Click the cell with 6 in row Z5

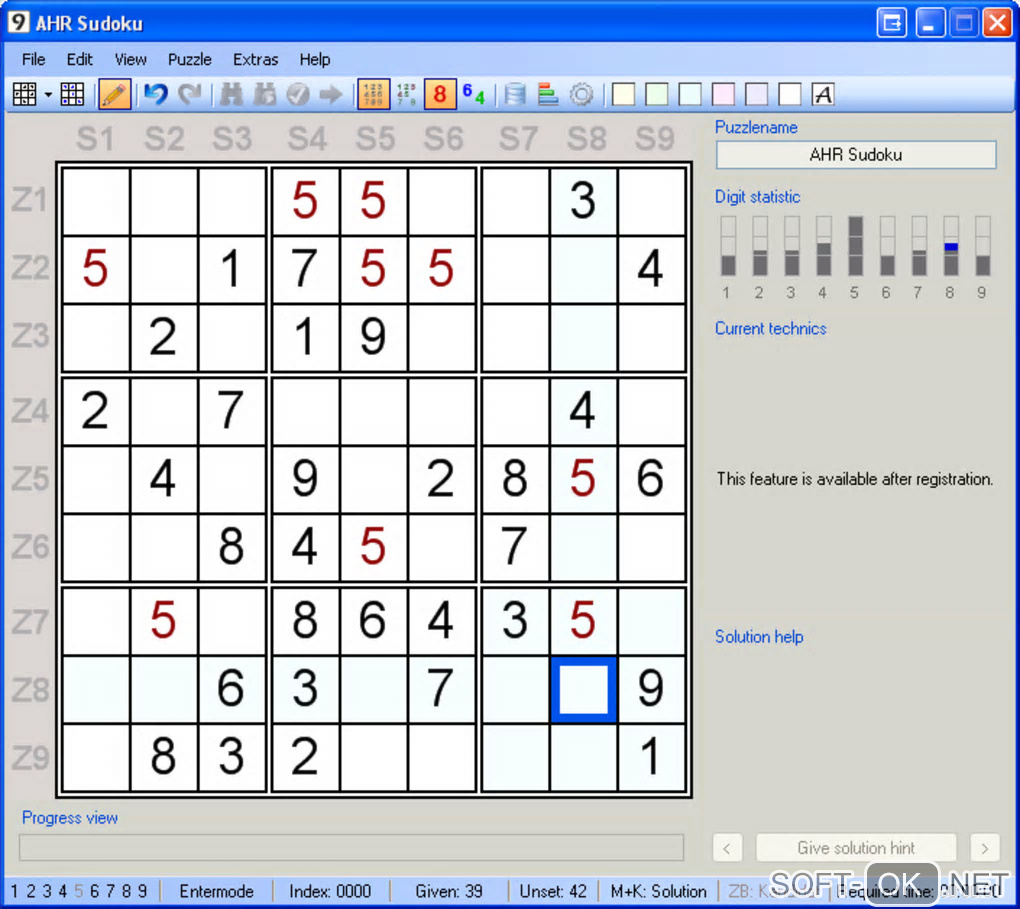click(651, 479)
